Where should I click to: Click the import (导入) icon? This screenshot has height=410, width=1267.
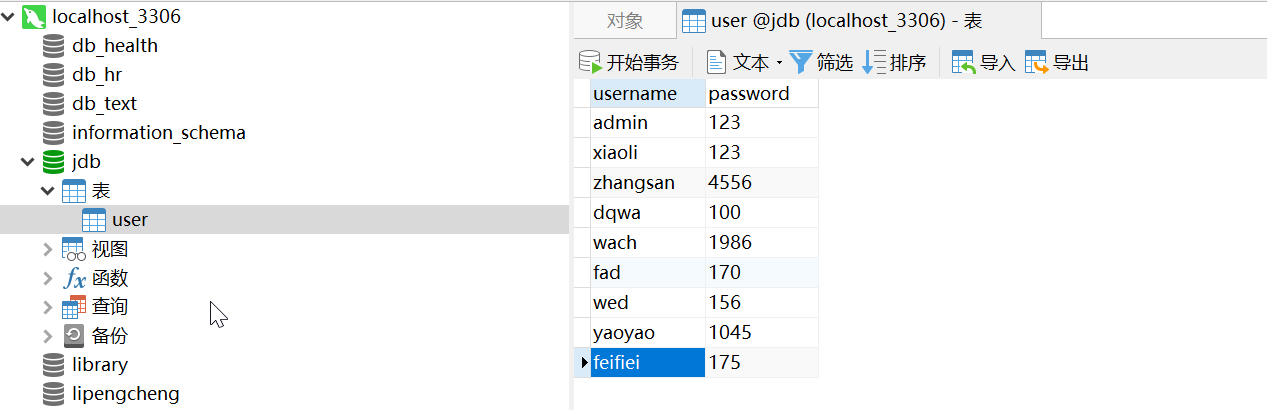pyautogui.click(x=964, y=63)
